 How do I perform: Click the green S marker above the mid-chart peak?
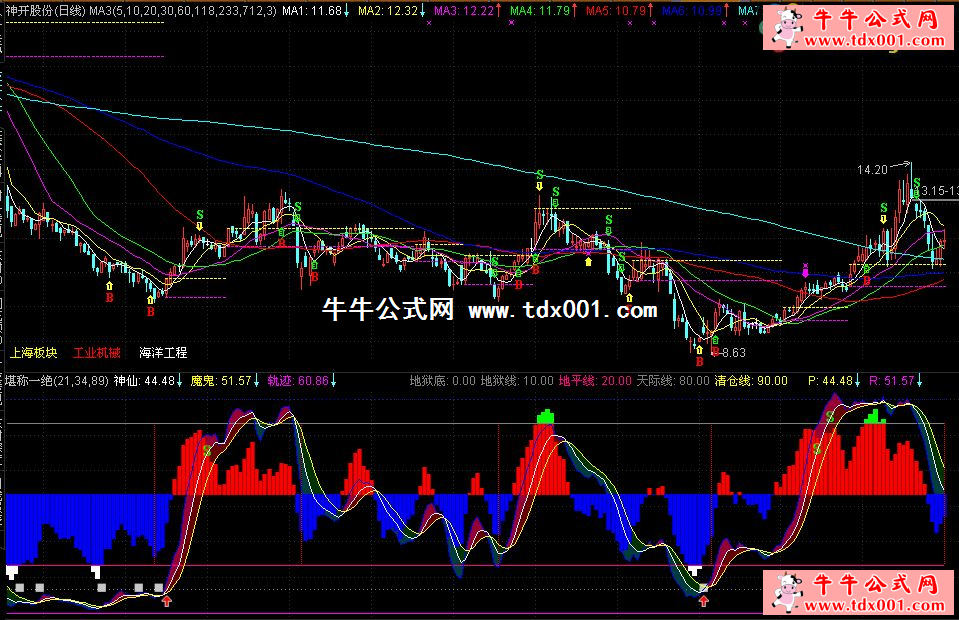click(x=540, y=175)
